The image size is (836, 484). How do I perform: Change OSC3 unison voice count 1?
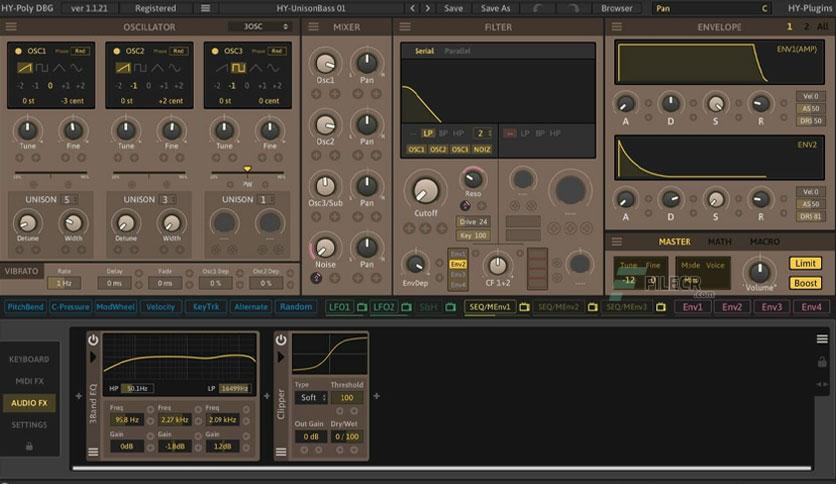(x=267, y=199)
